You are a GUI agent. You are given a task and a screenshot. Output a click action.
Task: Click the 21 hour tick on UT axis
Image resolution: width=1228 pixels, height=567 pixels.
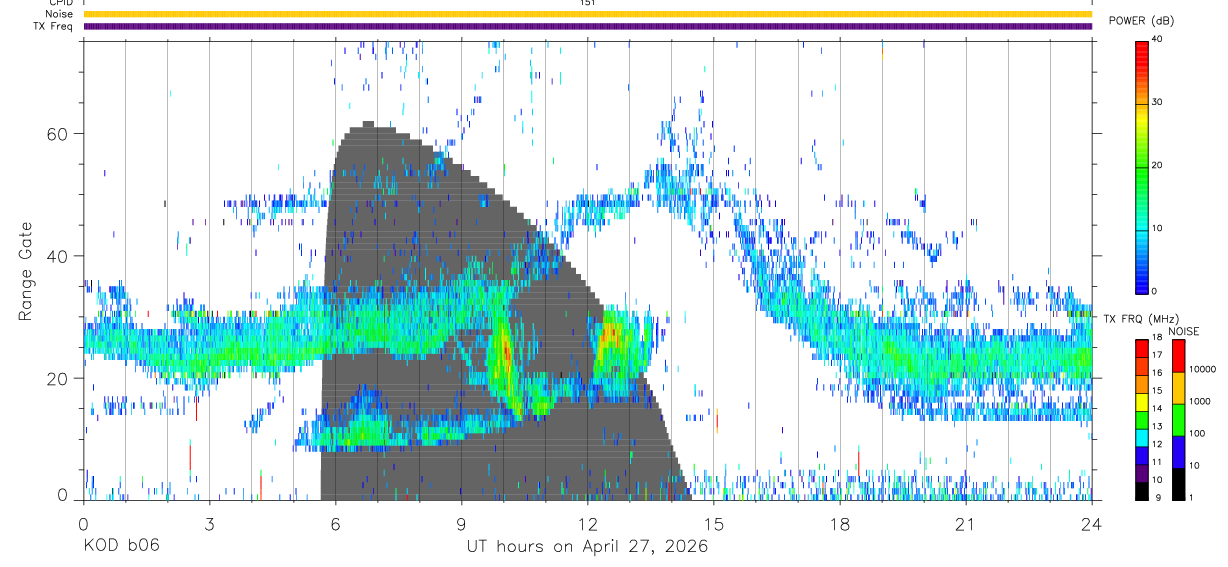(965, 523)
